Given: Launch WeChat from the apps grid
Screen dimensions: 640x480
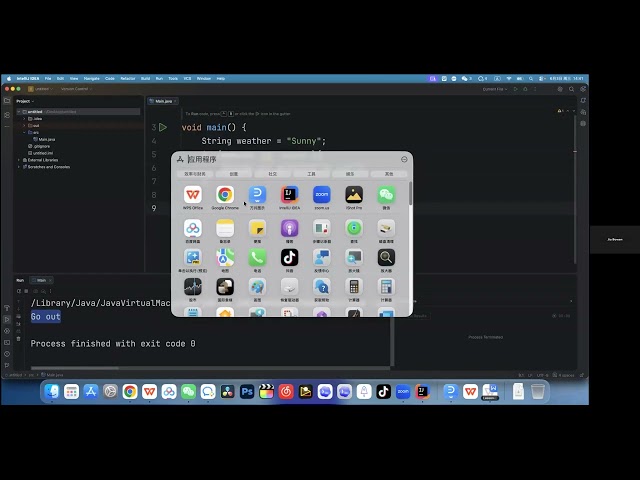Looking at the screenshot, I should point(386,195).
